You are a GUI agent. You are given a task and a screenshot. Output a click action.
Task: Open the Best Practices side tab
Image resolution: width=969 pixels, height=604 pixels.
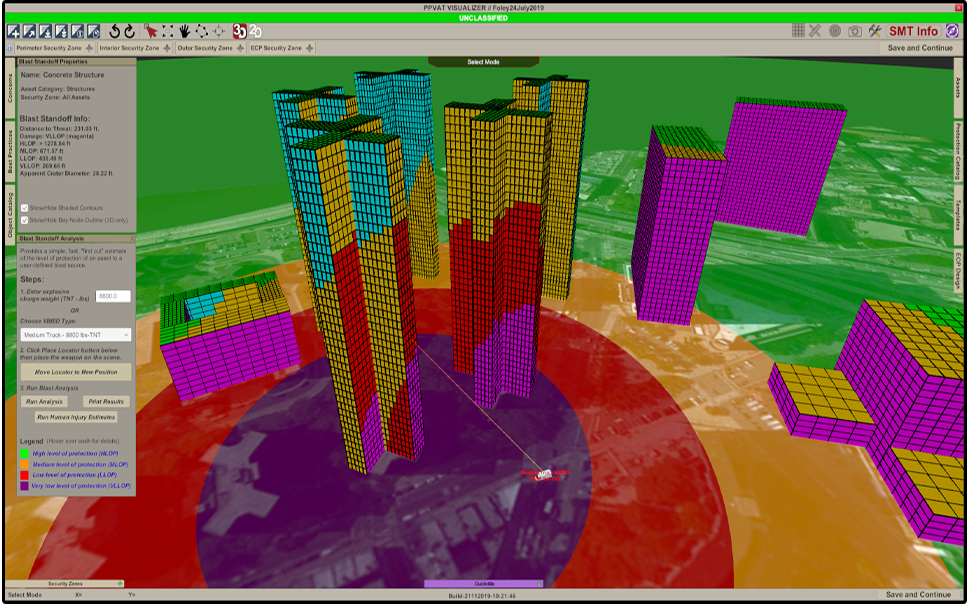10,150
